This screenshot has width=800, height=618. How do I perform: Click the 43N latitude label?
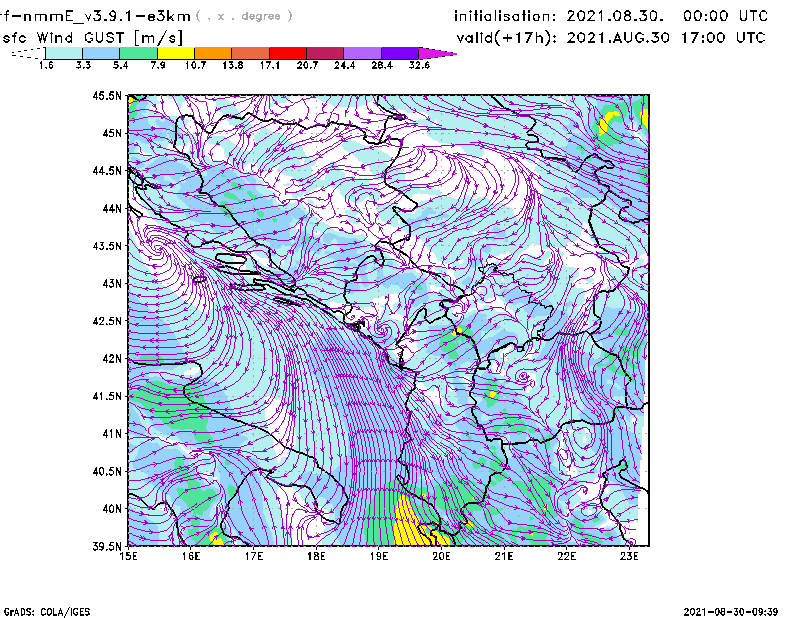[112, 283]
